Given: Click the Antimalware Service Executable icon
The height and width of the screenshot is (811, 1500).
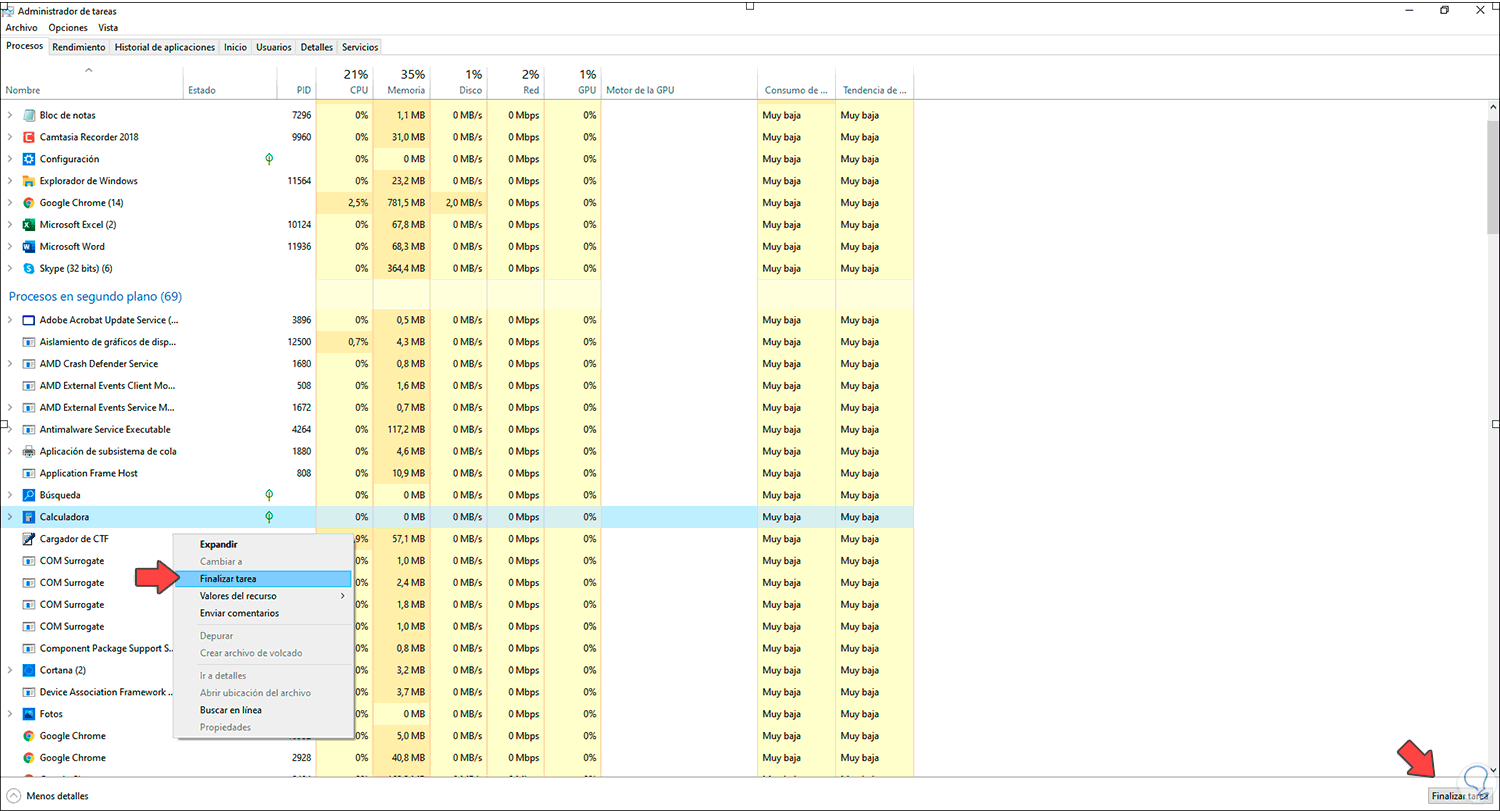Looking at the screenshot, I should 29,430.
